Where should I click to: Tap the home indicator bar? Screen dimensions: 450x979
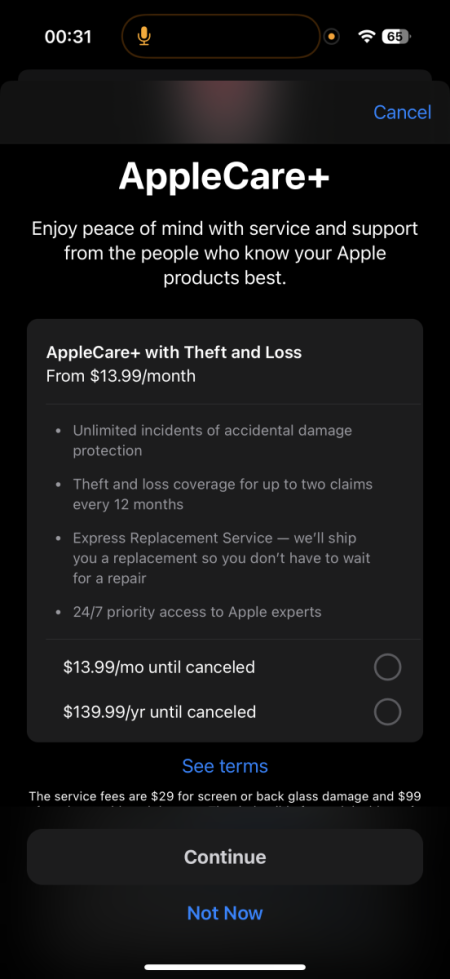point(225,967)
